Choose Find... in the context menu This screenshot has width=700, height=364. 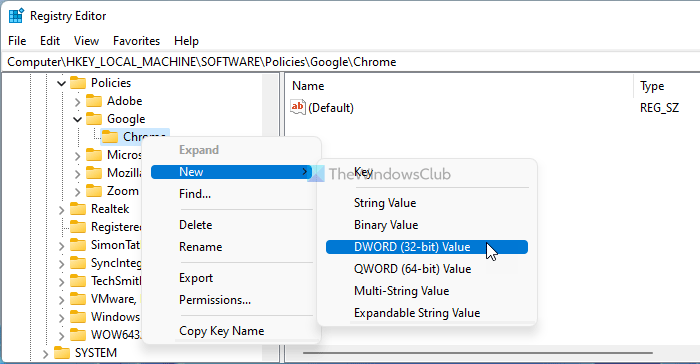pyautogui.click(x=231, y=194)
